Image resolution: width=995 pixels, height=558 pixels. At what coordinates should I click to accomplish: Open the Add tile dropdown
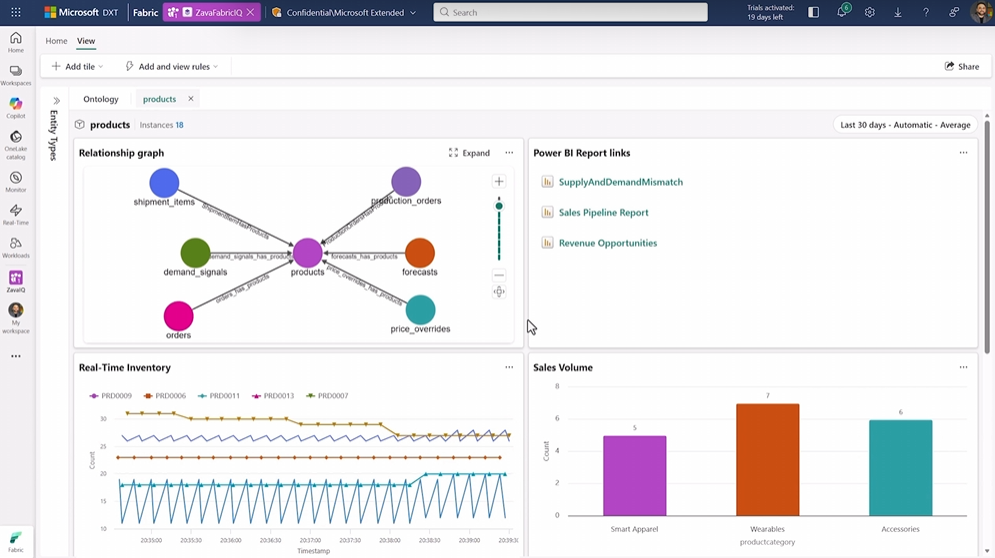click(x=77, y=66)
